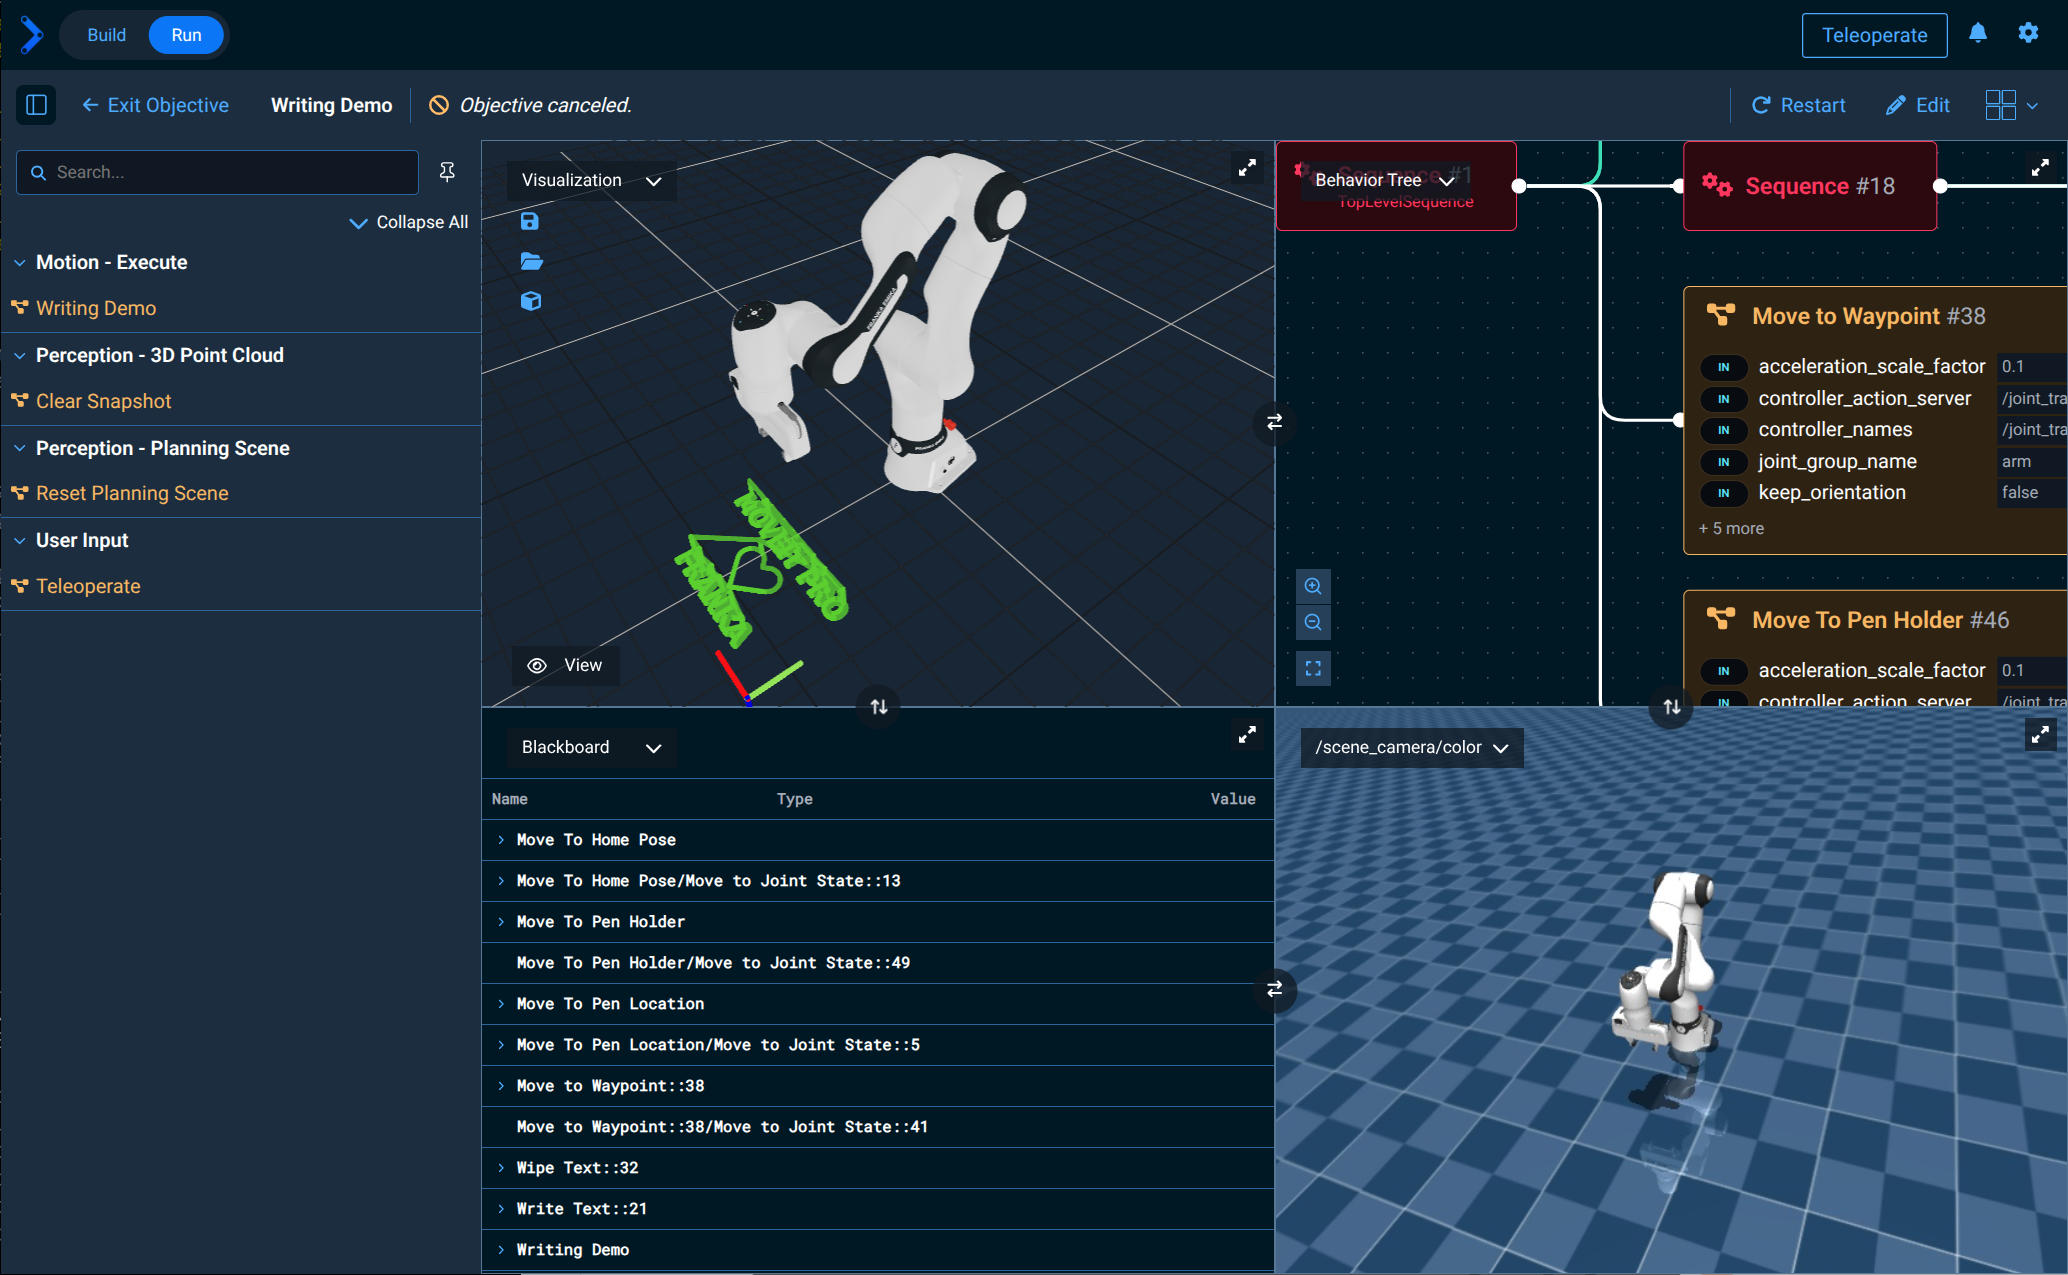
Task: Run the Writing Demo objective from the sidebar
Action: [x=96, y=308]
